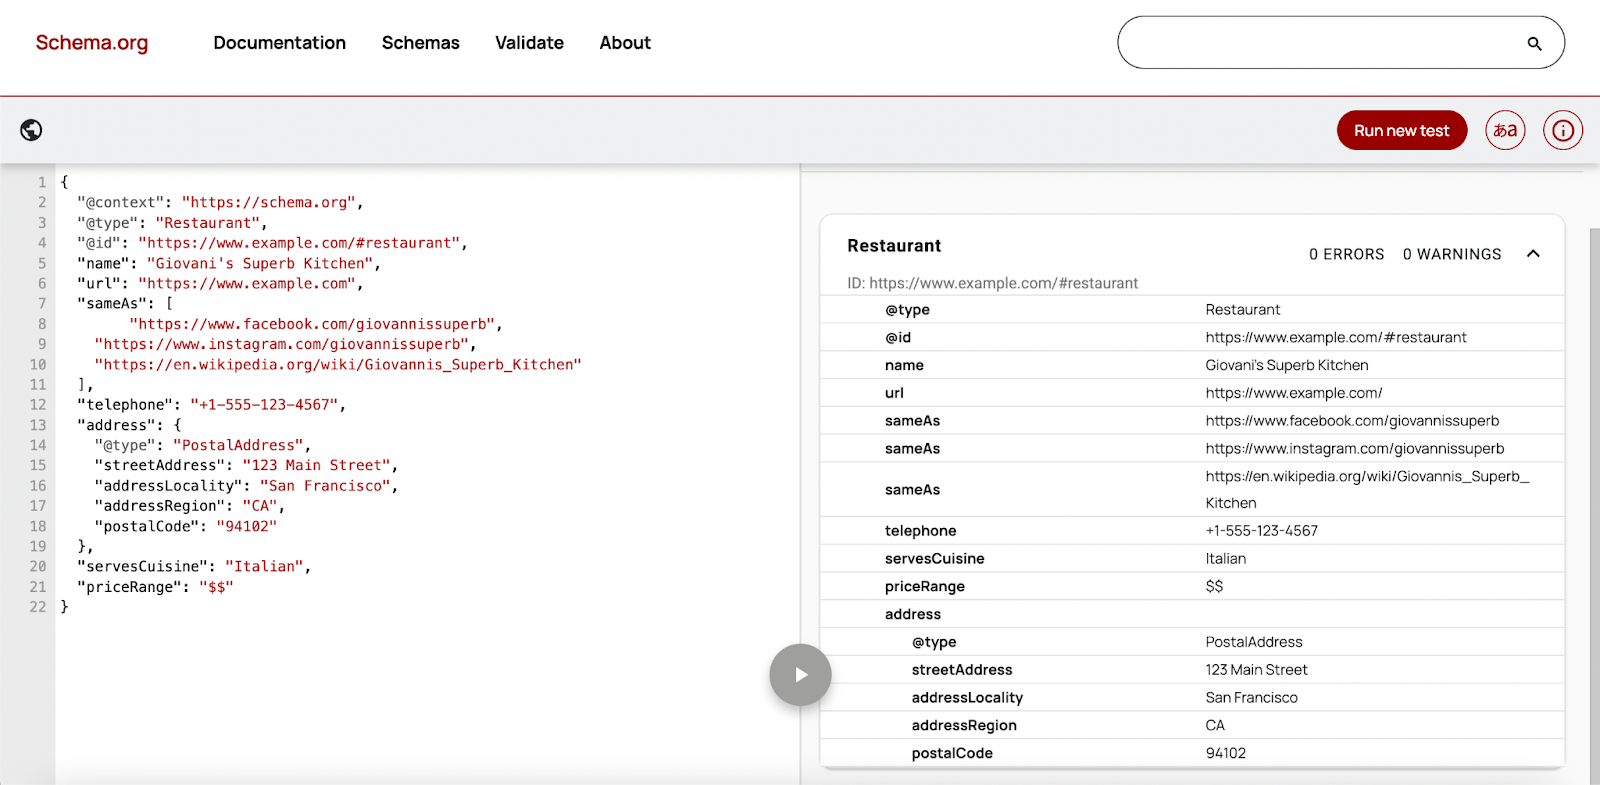Click the "sameAs" key in code

click(x=112, y=304)
